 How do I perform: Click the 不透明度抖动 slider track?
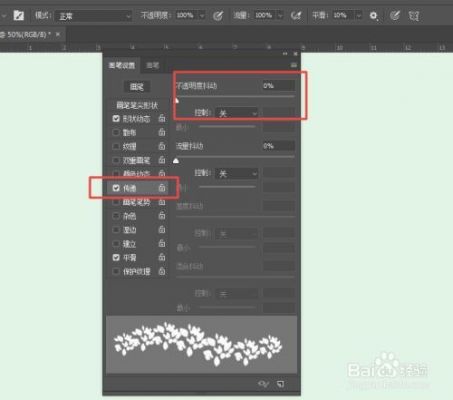(x=235, y=97)
